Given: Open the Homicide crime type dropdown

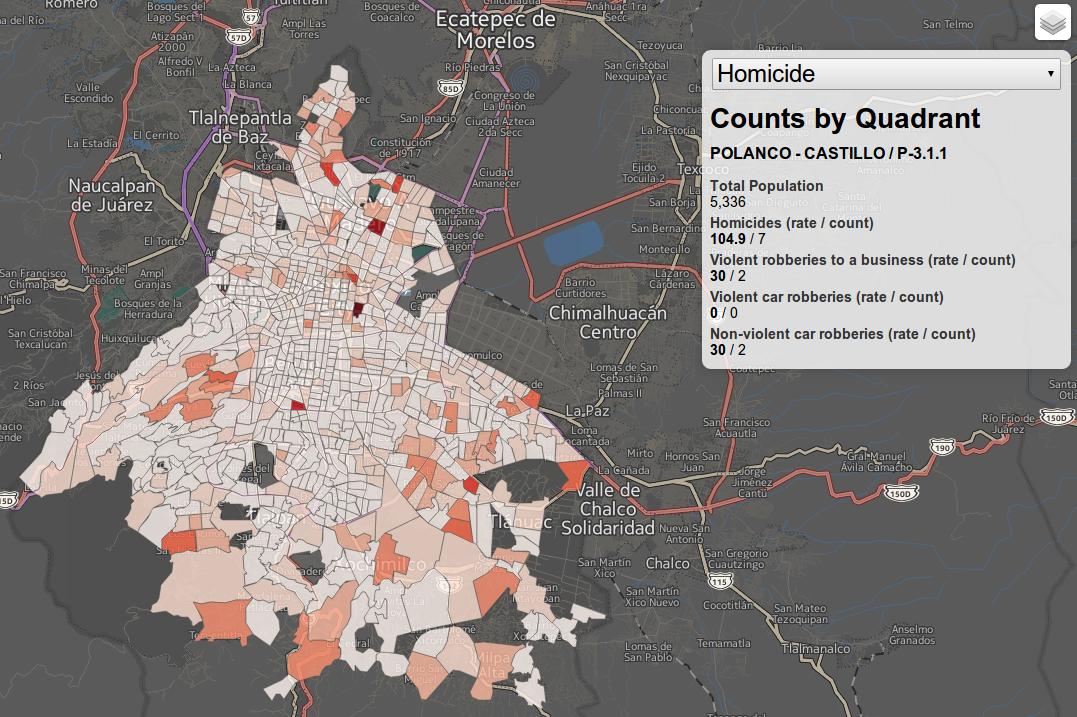Looking at the screenshot, I should 886,73.
